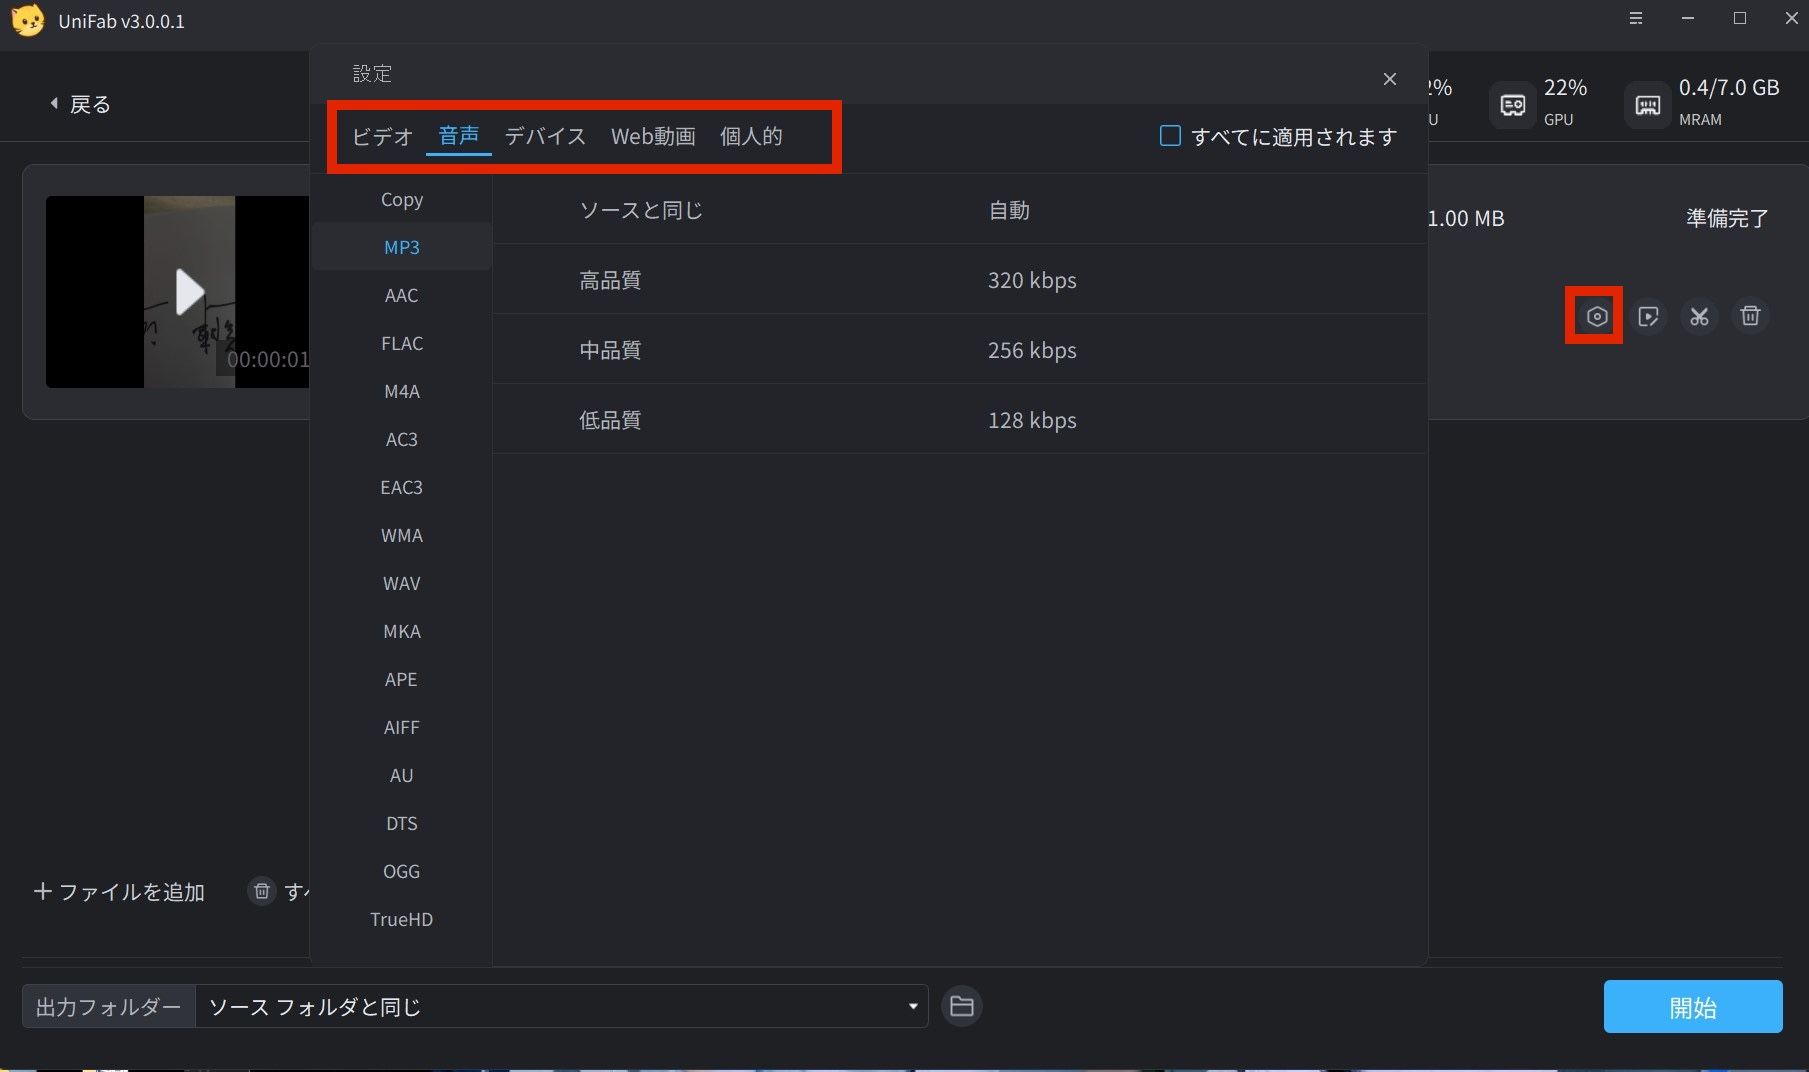
Task: Click the GPU usage icon
Action: pos(1513,105)
